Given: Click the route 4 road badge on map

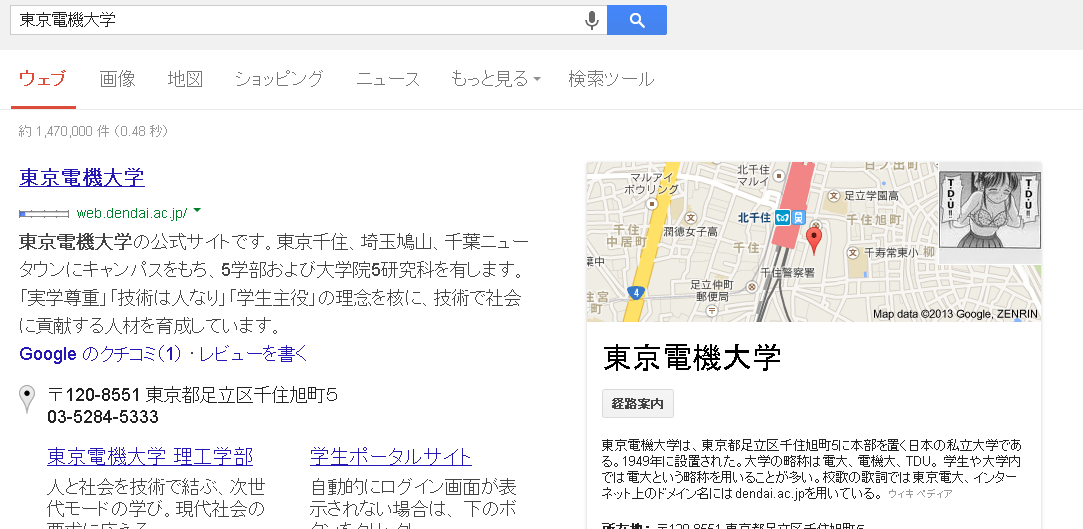Looking at the screenshot, I should (635, 294).
